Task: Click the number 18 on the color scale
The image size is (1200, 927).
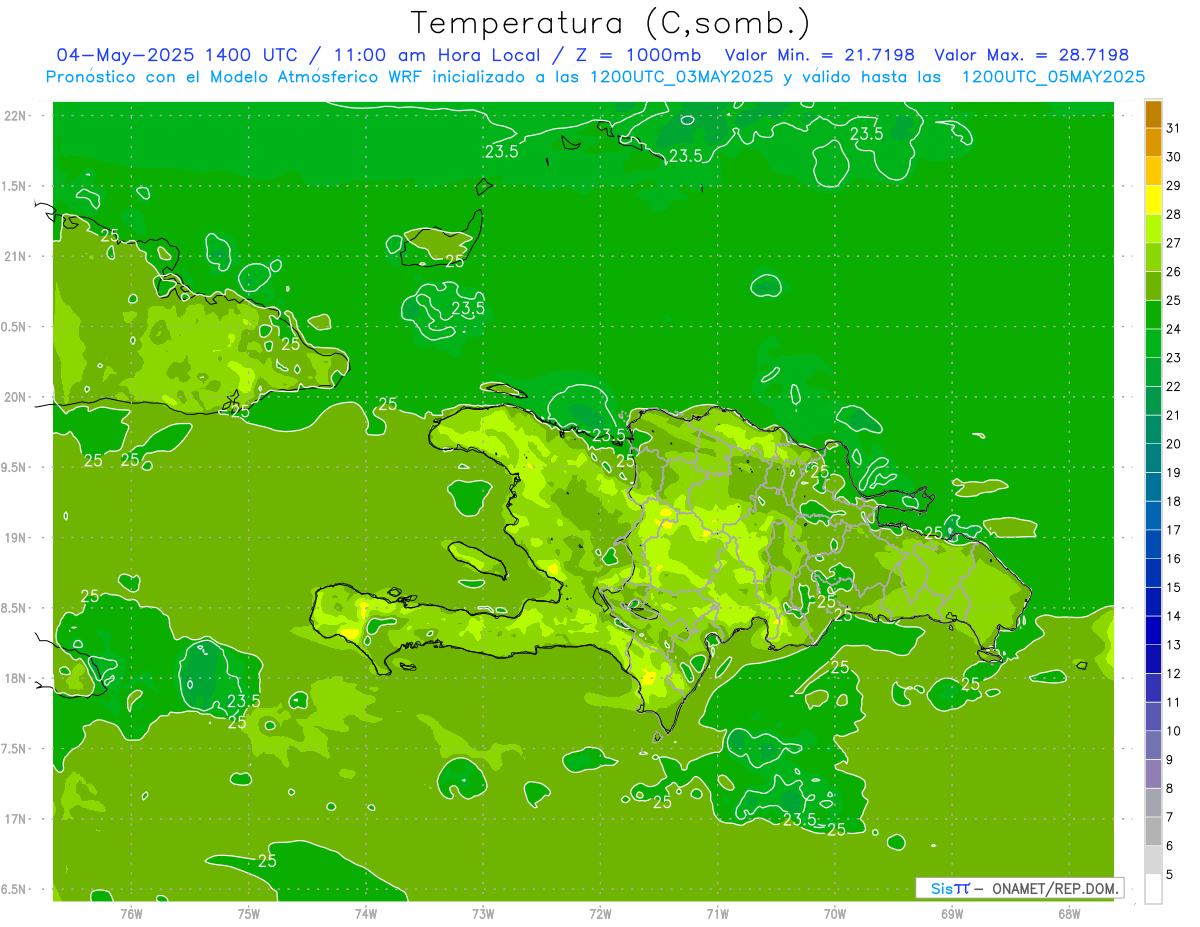Action: tap(1174, 501)
